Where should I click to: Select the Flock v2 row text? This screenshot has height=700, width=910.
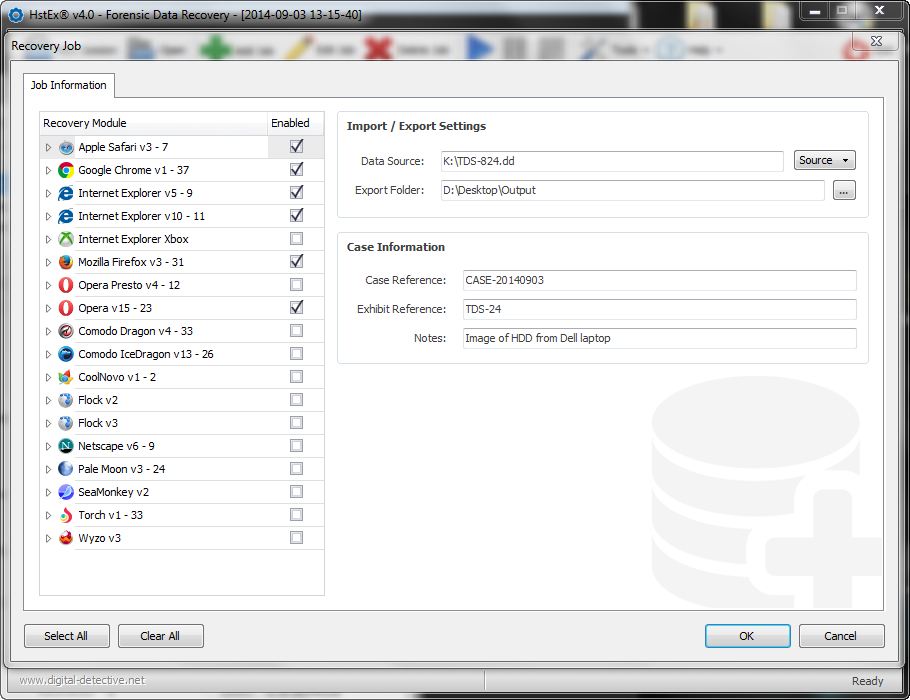[98, 400]
